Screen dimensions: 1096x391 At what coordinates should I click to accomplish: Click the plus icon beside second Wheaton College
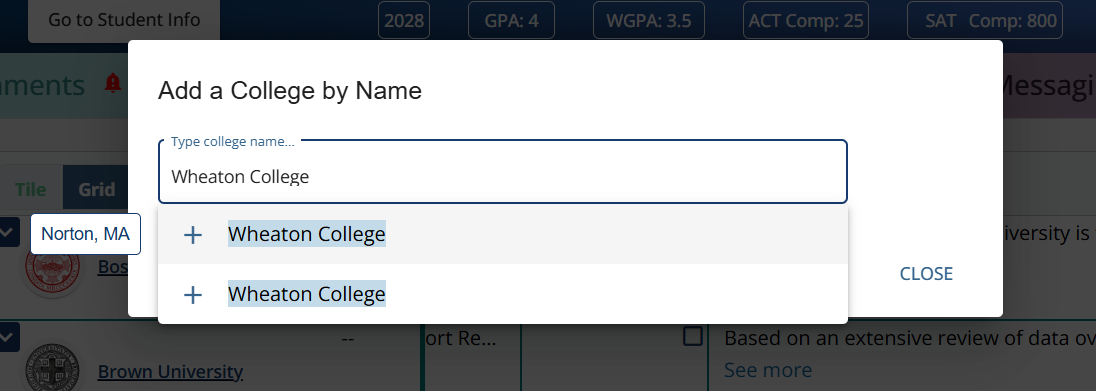pos(192,295)
